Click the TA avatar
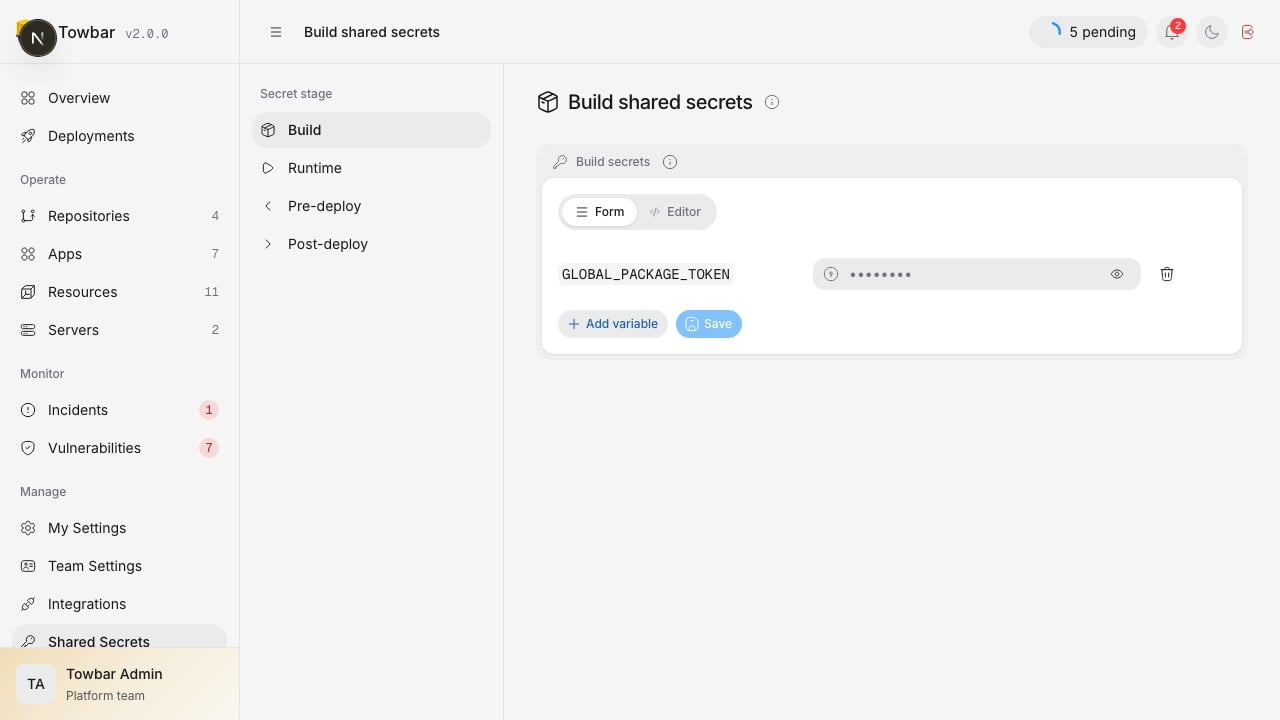 [x=36, y=684]
